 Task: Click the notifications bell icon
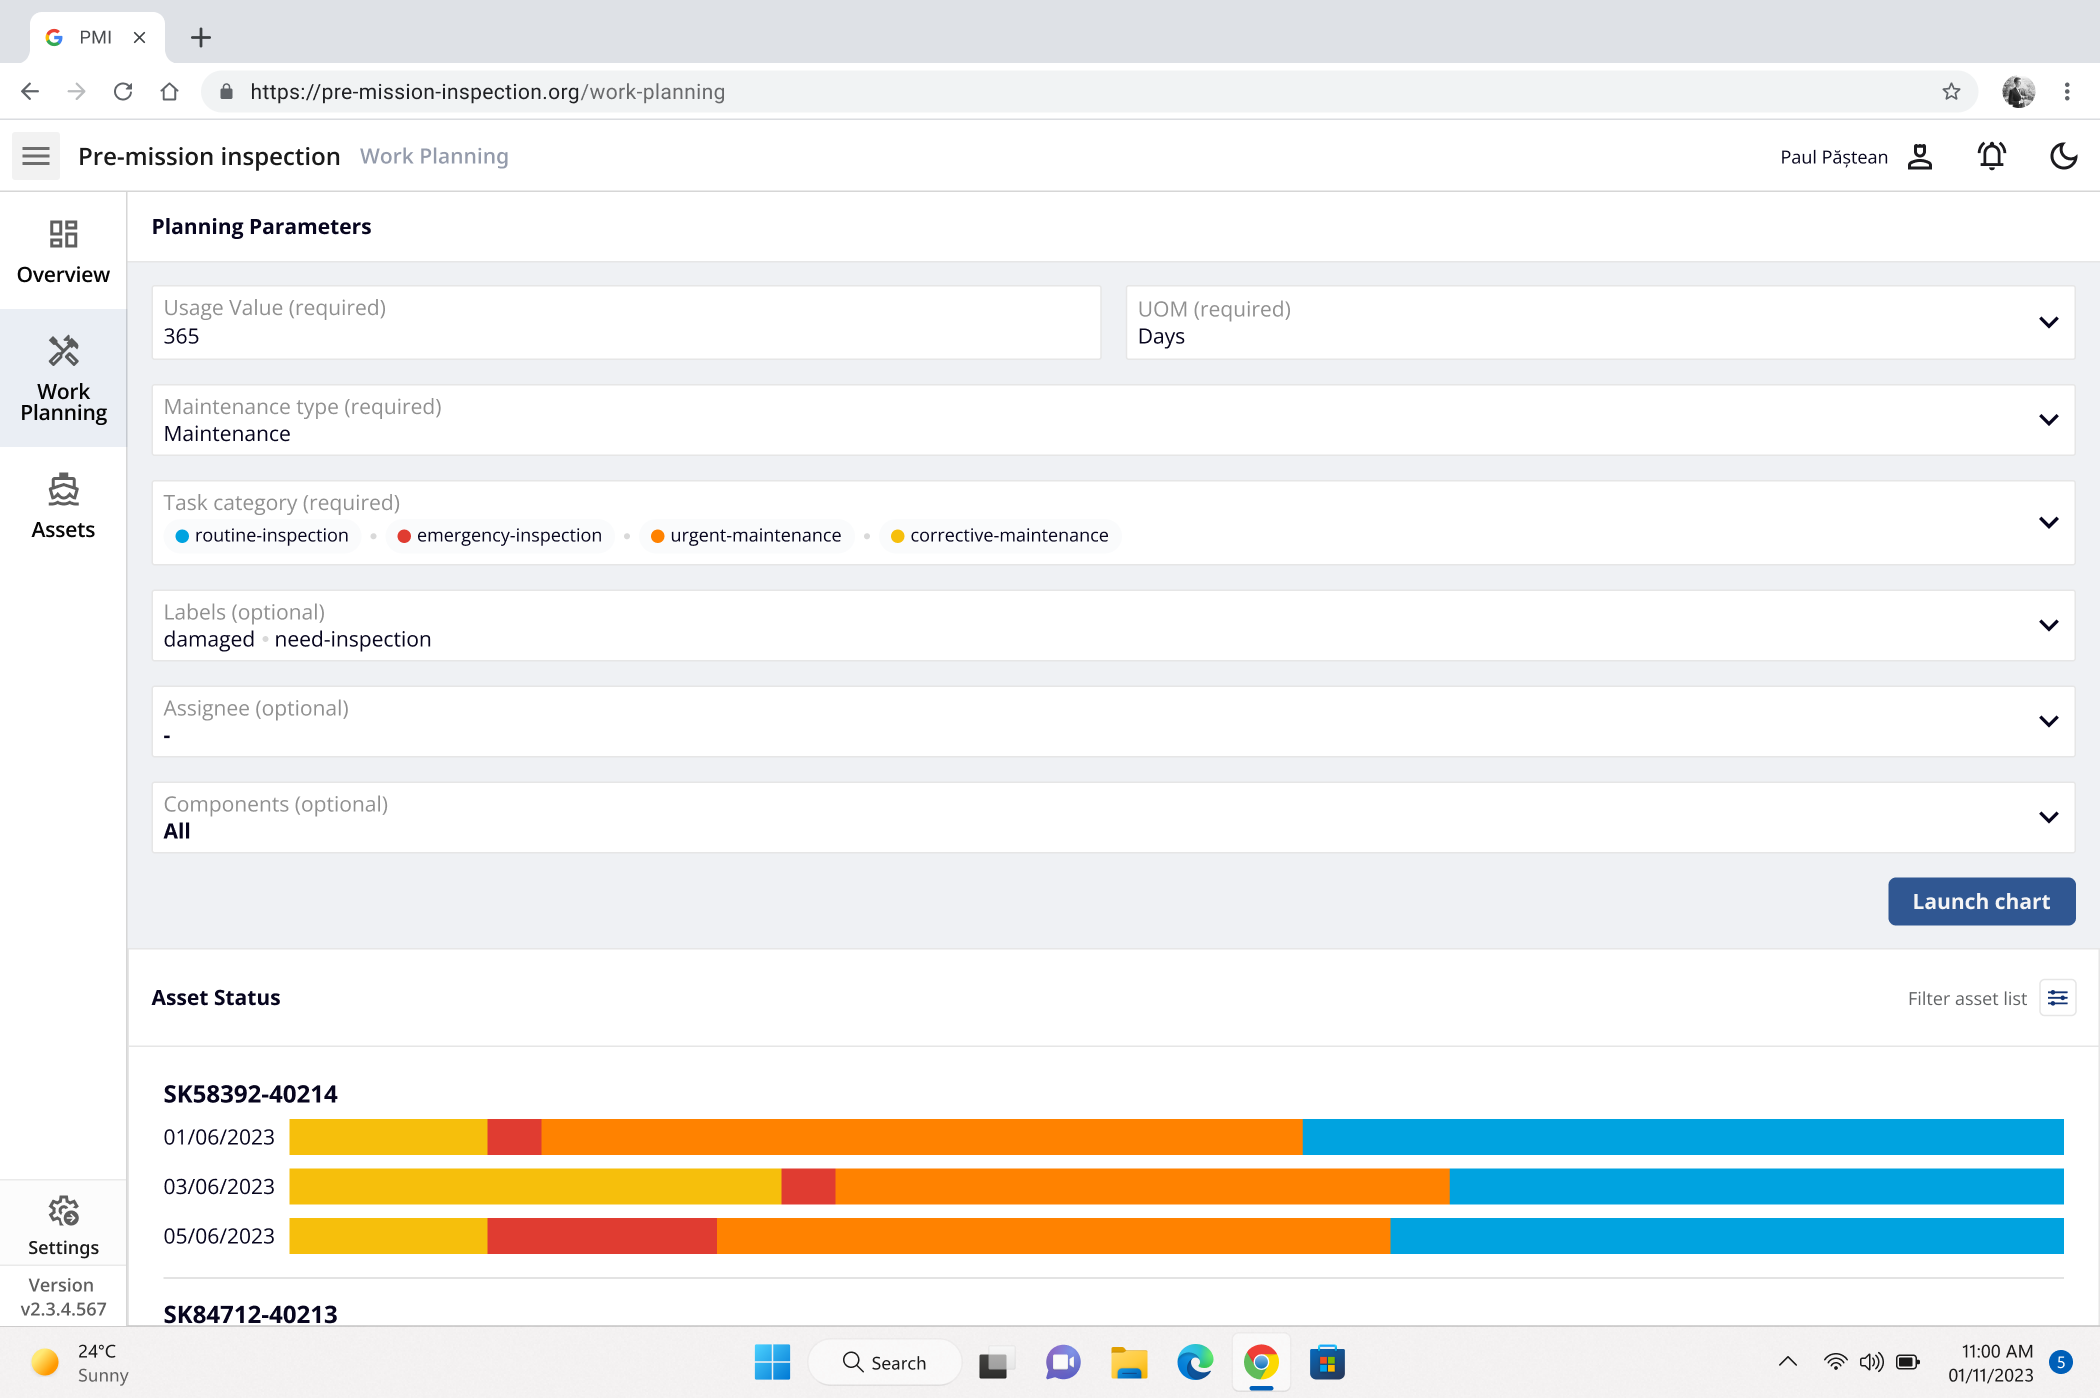coord(1991,156)
